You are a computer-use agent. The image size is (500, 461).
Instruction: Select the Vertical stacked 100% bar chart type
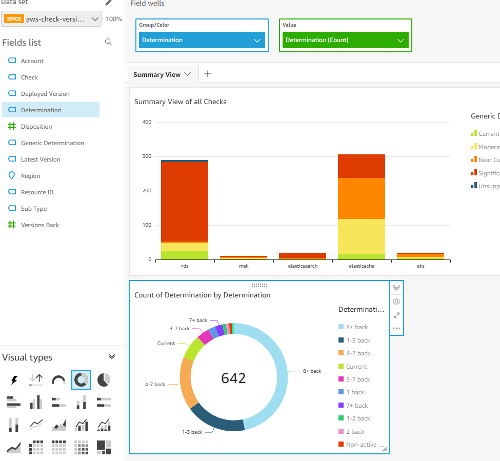click(14, 425)
